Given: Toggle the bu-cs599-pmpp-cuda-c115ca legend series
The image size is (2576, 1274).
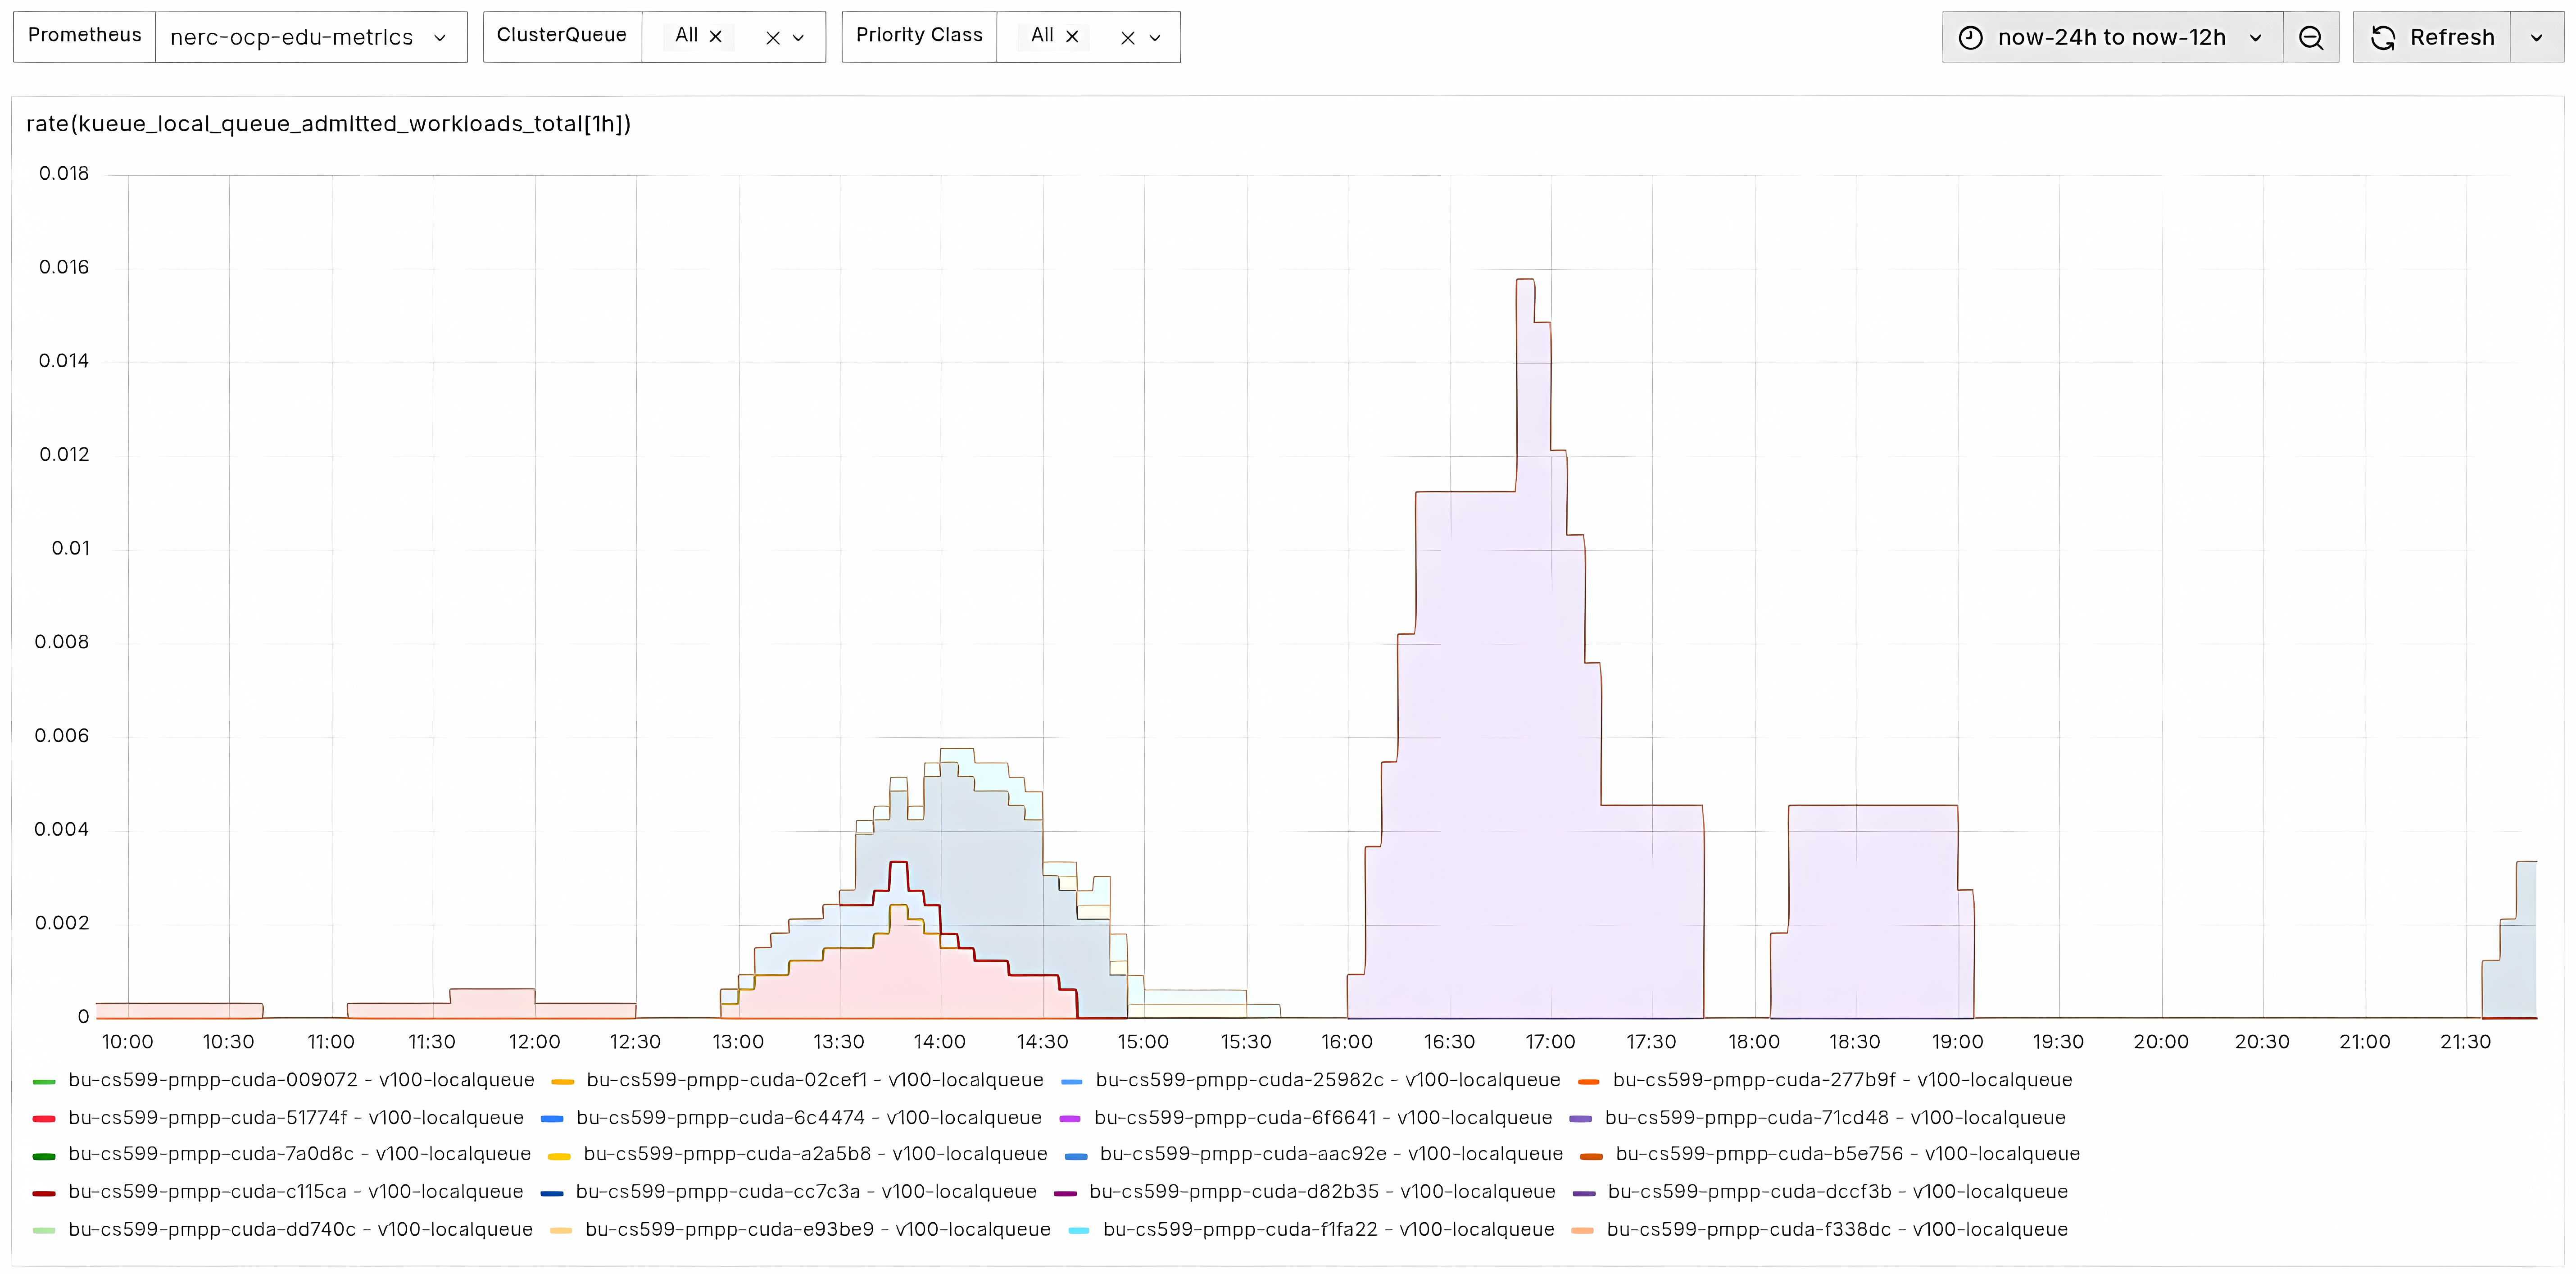Looking at the screenshot, I should (295, 1191).
